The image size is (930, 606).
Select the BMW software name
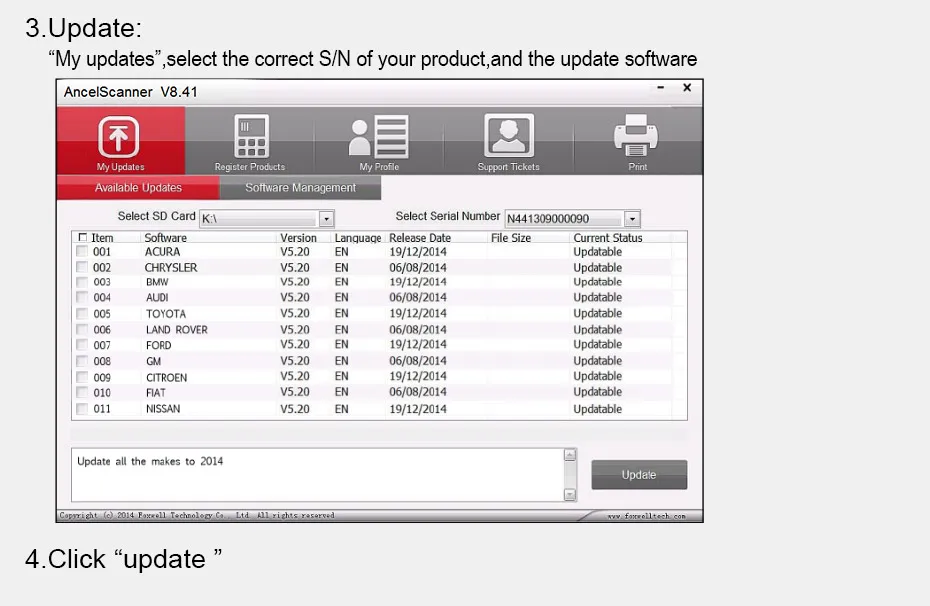(x=157, y=282)
